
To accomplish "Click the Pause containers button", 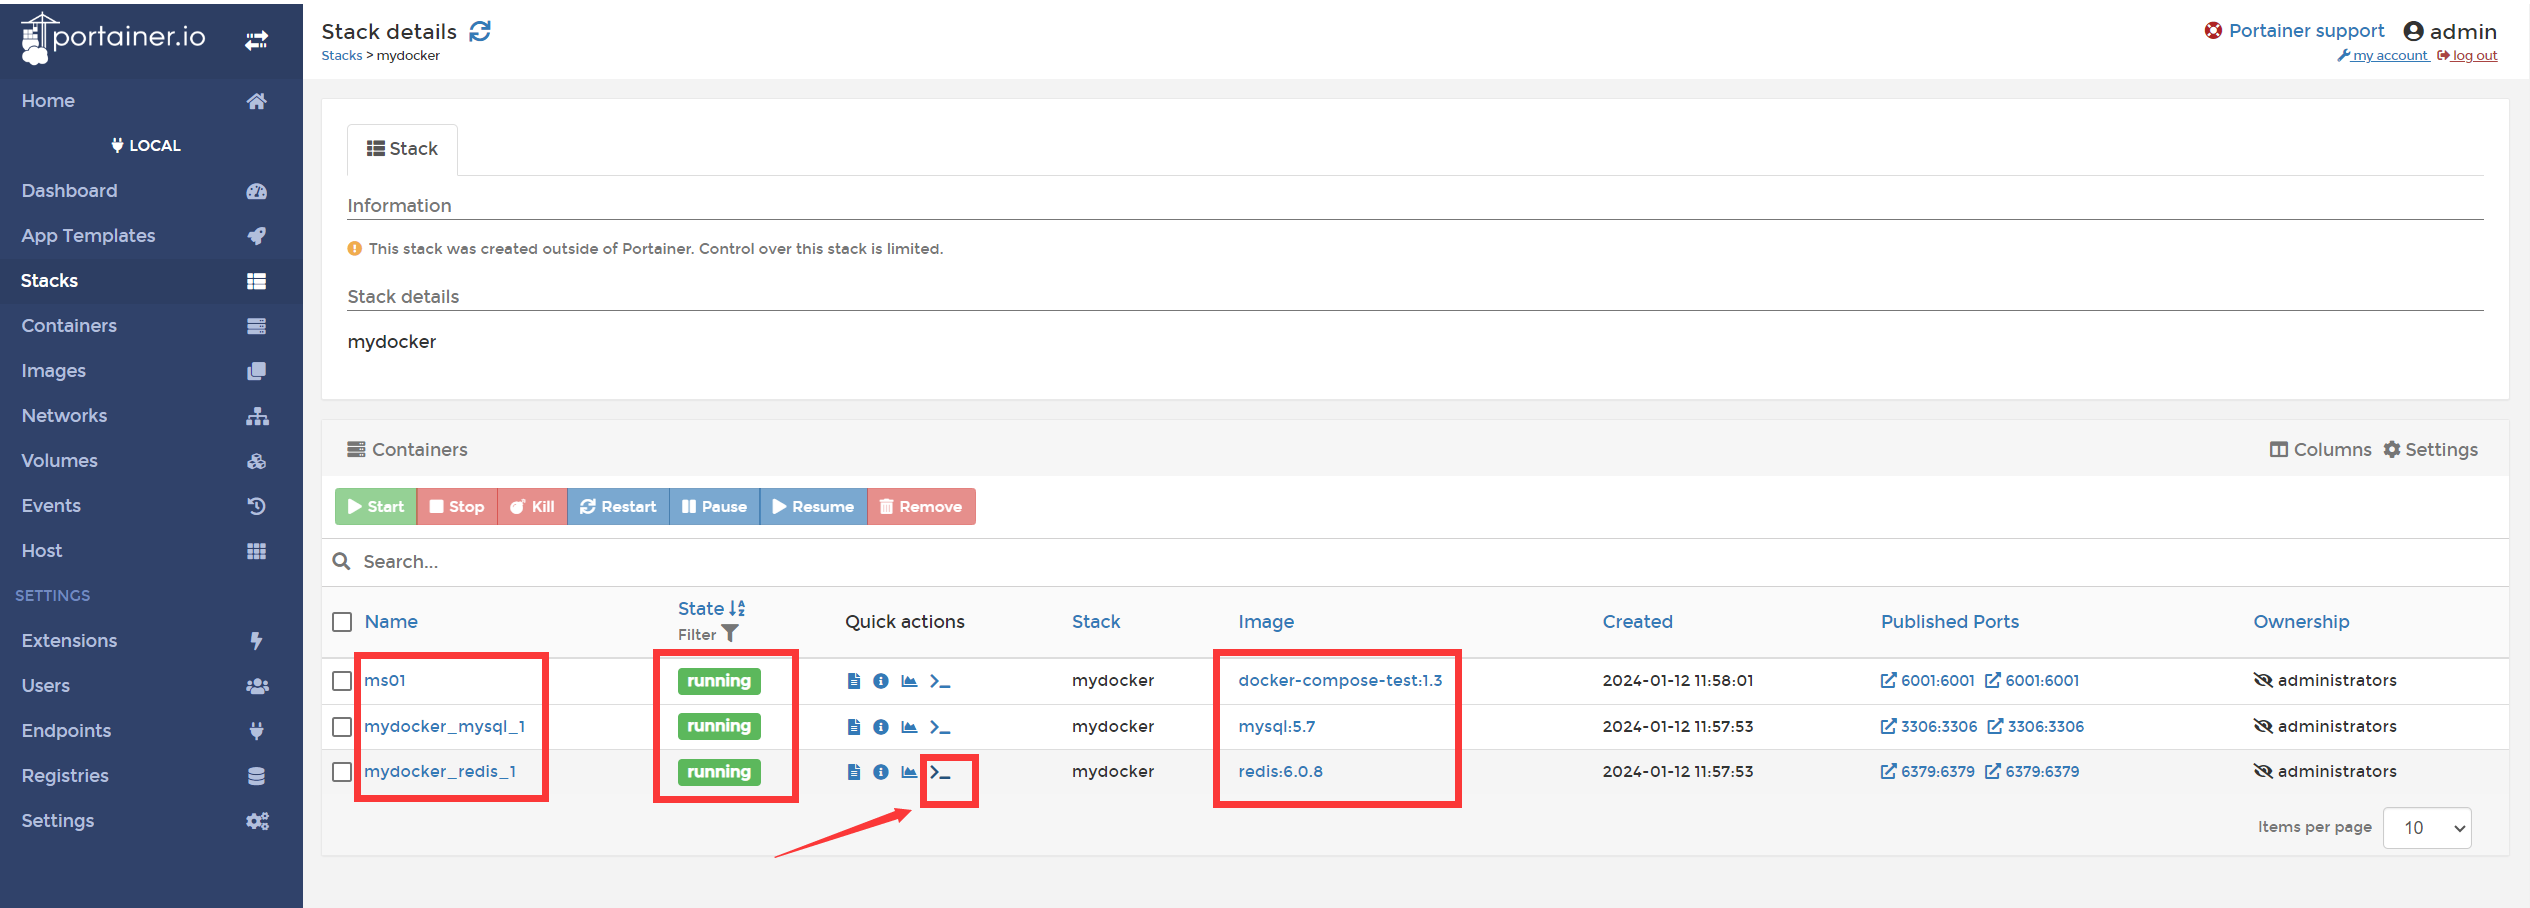I will point(714,507).
